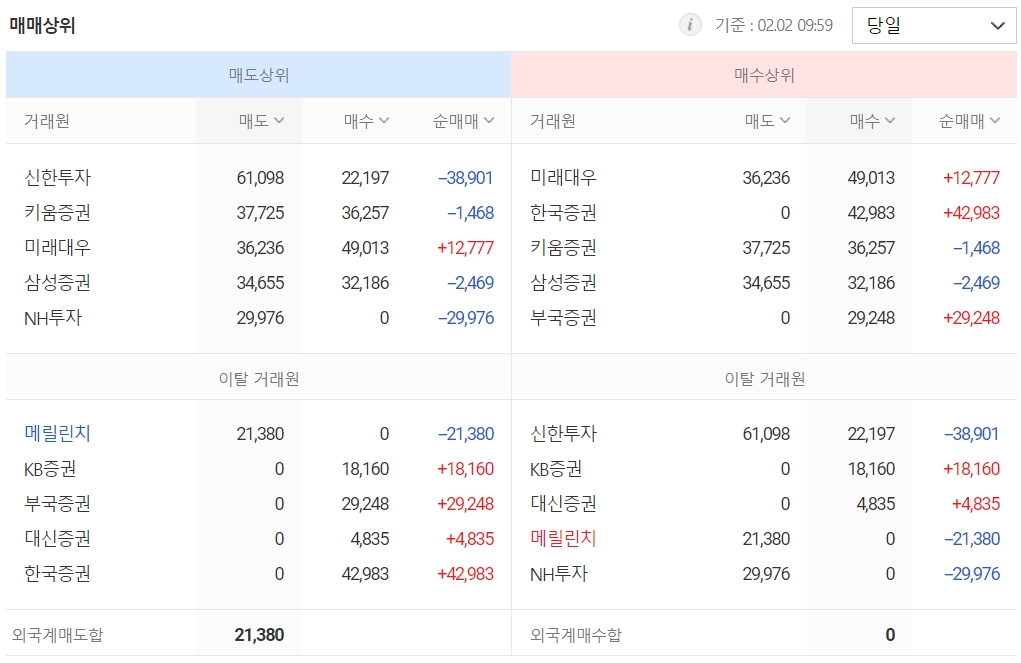Select KB증권 in 매수상위 이탈 거래원
Viewport: 1021px width, 663px height.
coord(556,468)
